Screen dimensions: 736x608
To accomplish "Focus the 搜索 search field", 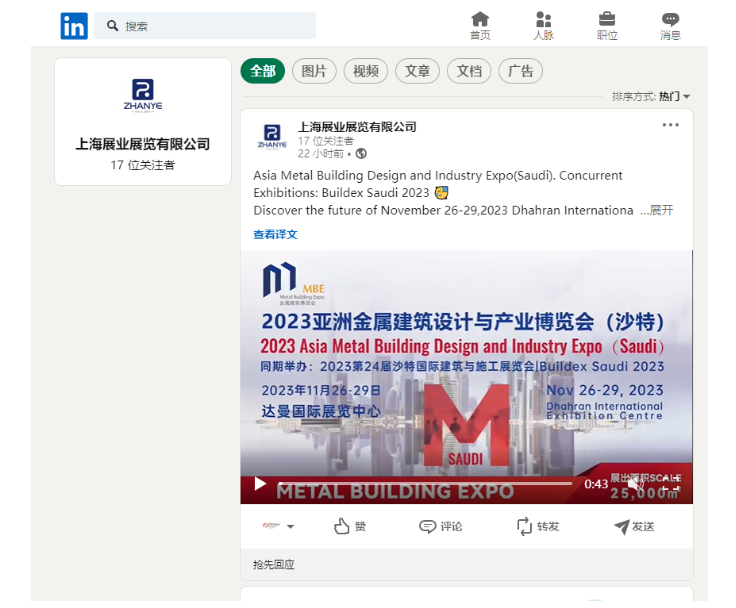I will point(205,26).
